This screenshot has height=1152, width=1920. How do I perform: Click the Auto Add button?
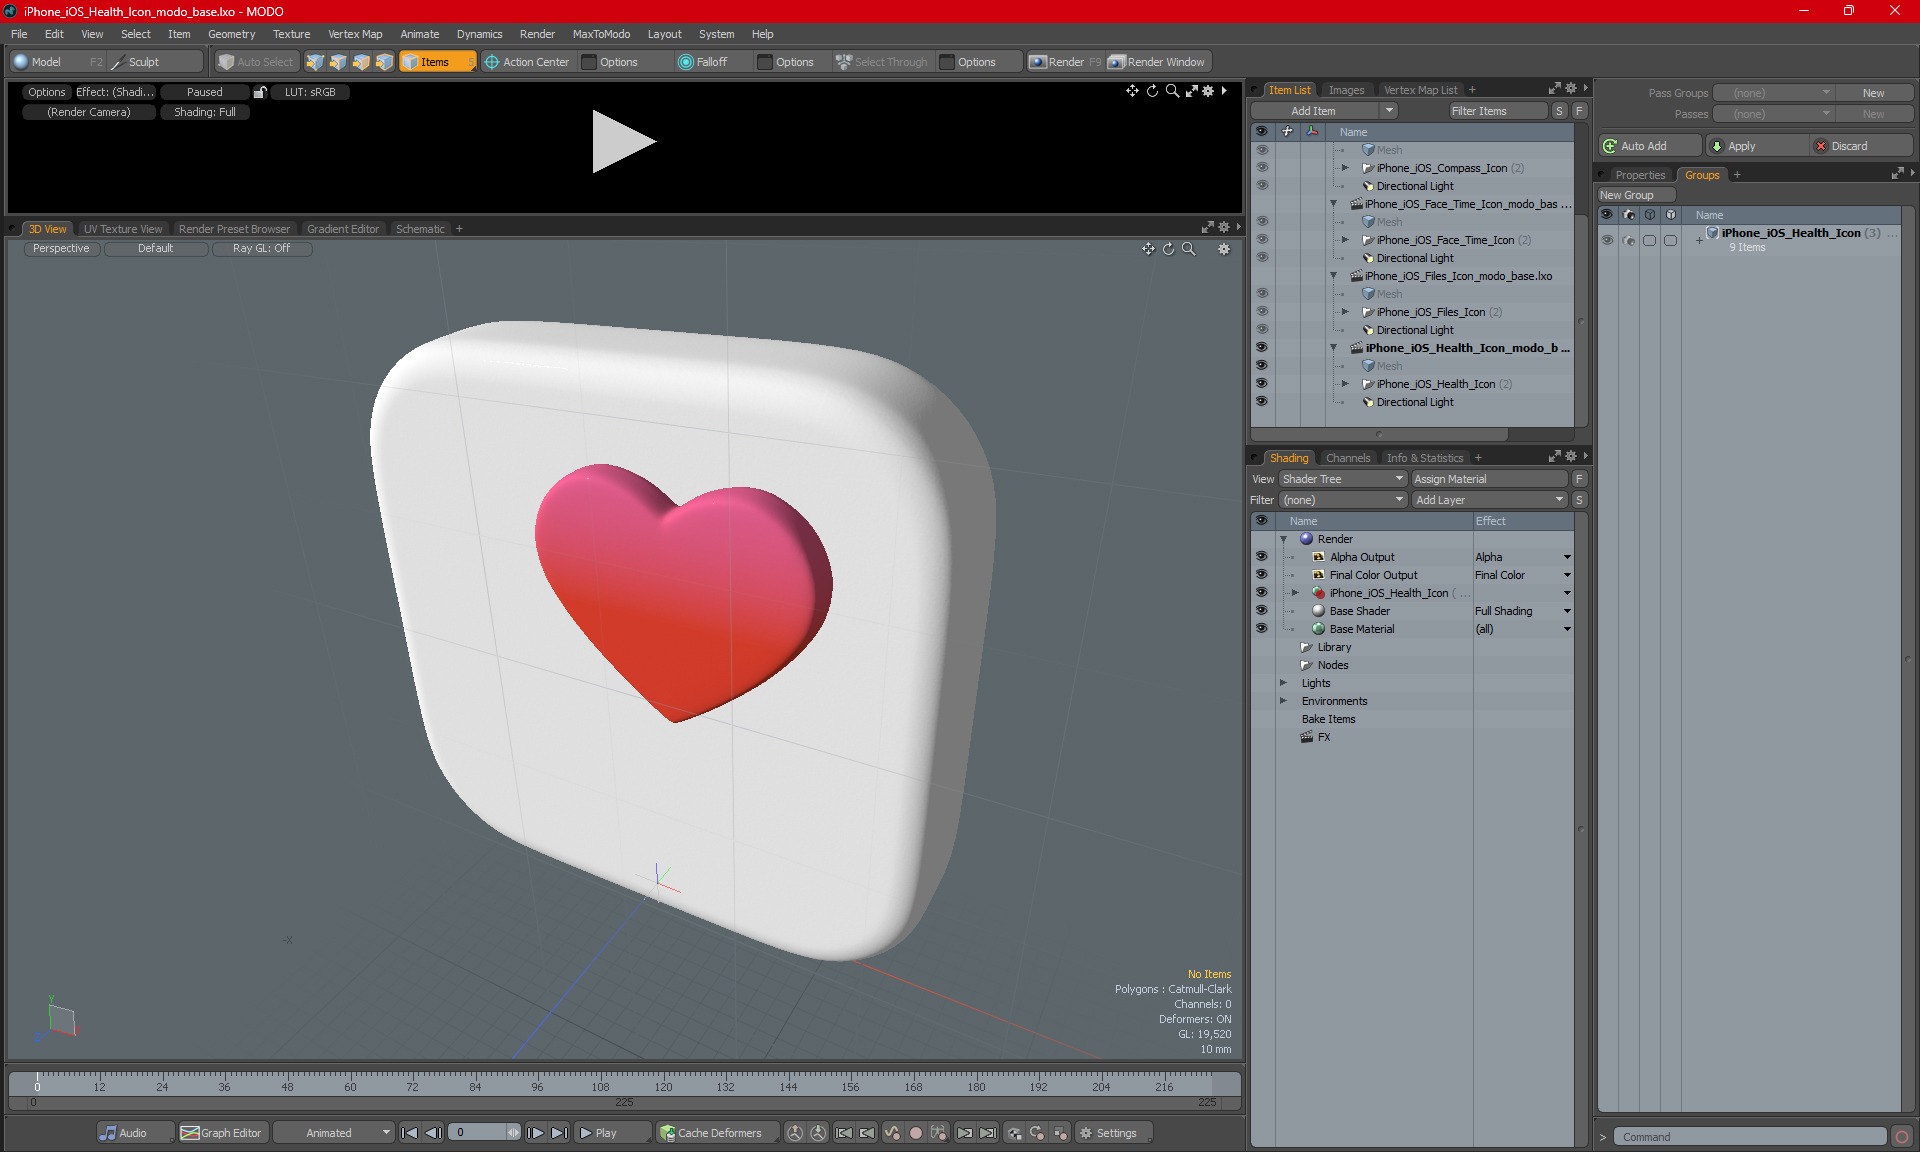pyautogui.click(x=1649, y=146)
